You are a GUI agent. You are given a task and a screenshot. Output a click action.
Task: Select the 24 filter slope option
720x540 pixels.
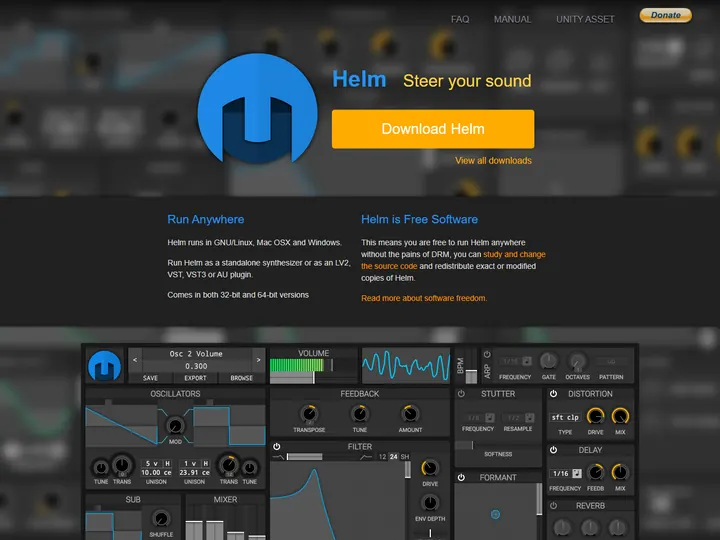click(394, 457)
